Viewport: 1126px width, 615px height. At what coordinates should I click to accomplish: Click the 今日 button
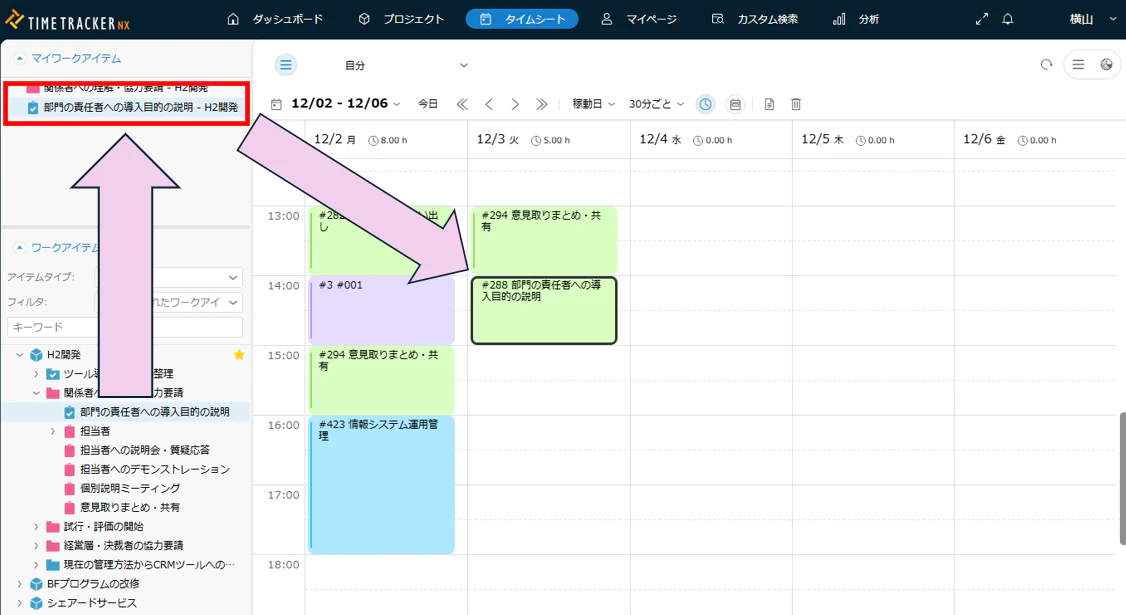[428, 104]
